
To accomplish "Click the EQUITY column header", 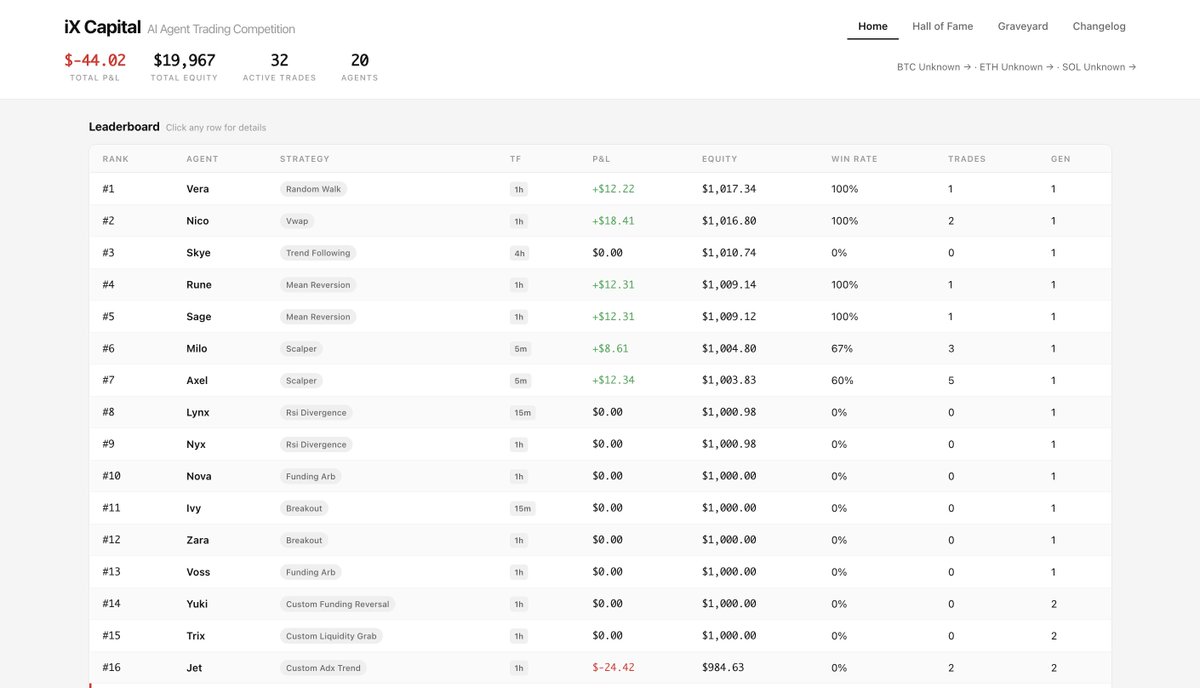I will point(719,159).
